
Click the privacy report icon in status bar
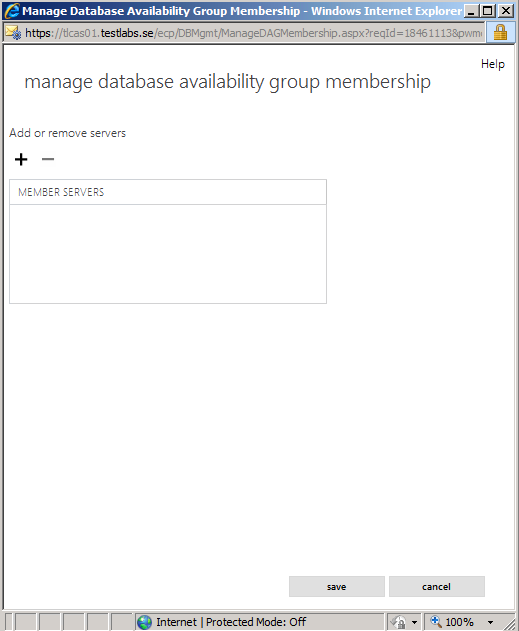[x=398, y=622]
